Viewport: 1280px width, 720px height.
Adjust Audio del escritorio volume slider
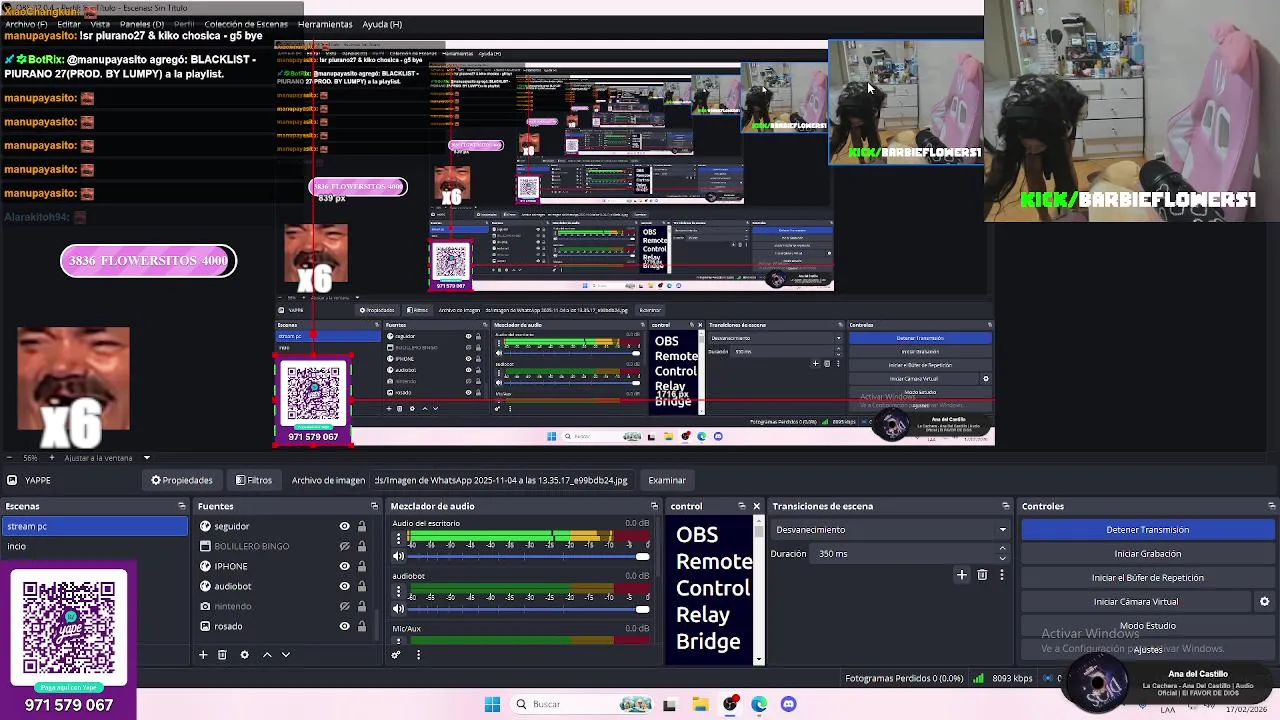tap(529, 557)
